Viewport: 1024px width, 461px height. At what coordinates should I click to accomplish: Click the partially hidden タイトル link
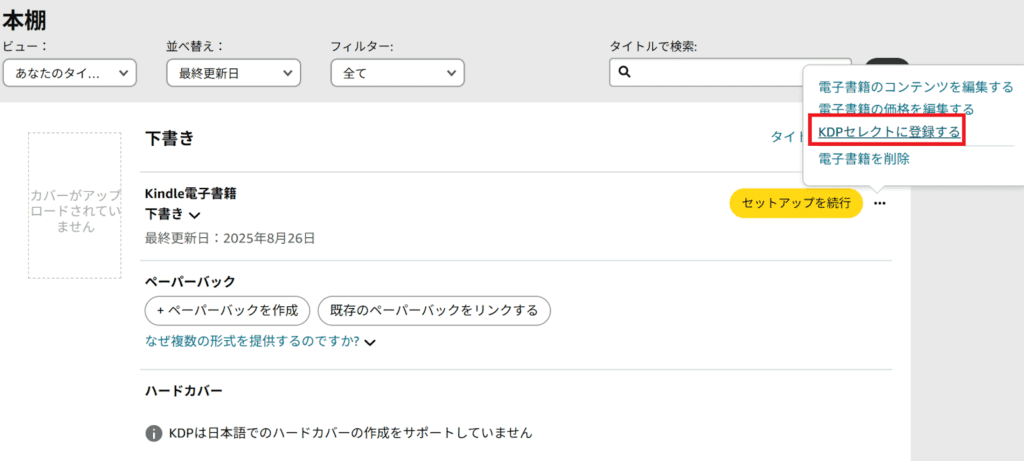(786, 136)
